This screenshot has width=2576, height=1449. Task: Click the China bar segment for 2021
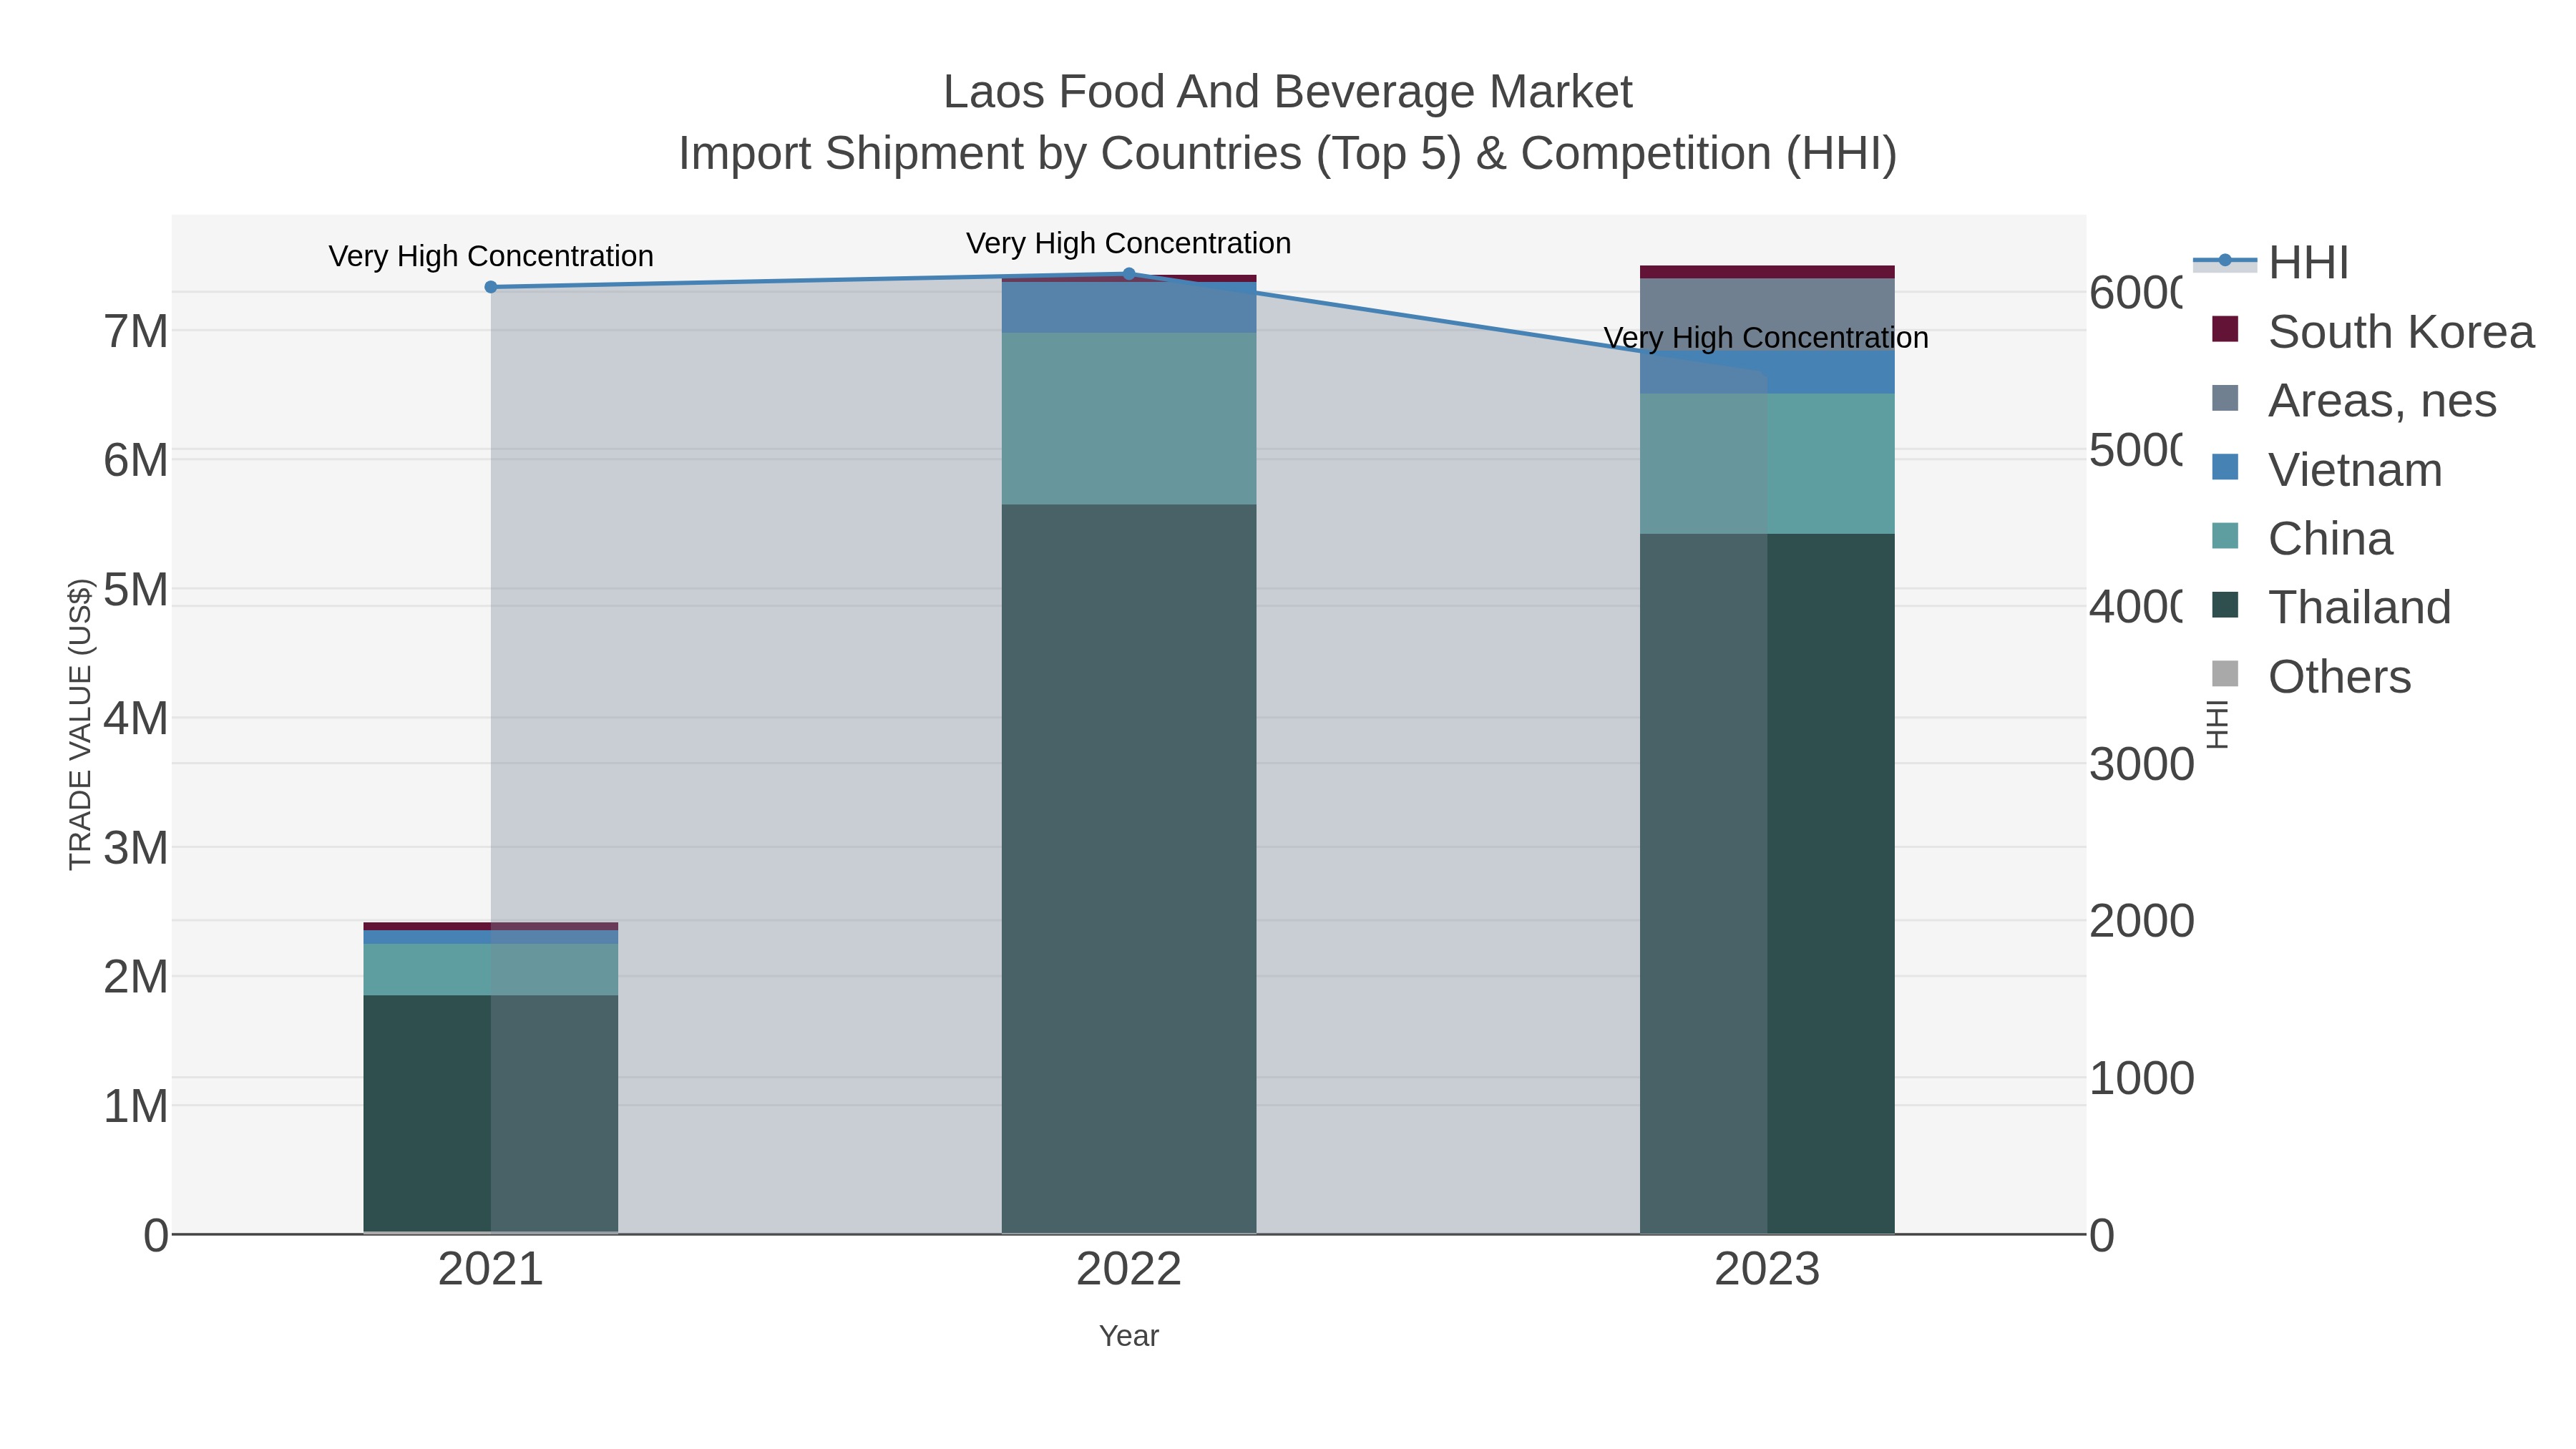tap(491, 969)
